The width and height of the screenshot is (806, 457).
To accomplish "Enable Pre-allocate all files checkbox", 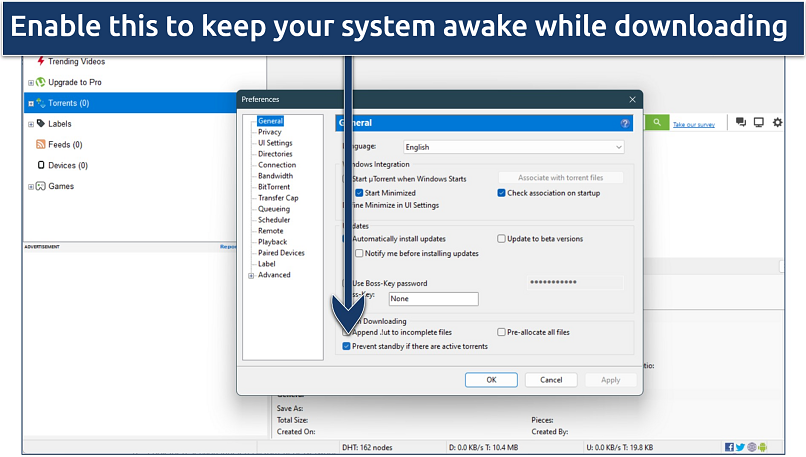I will (502, 332).
